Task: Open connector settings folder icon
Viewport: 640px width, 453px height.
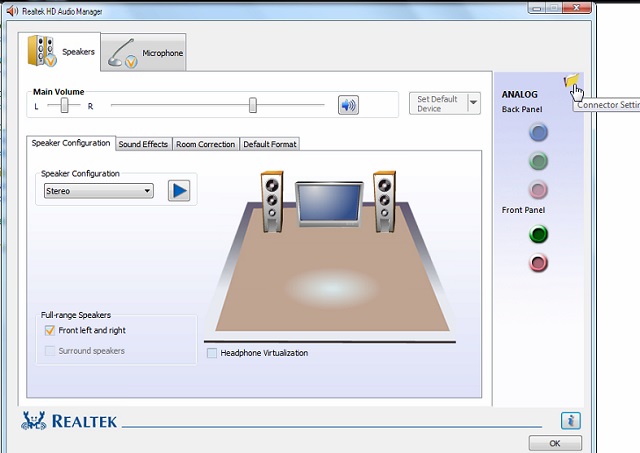Action: [x=571, y=82]
